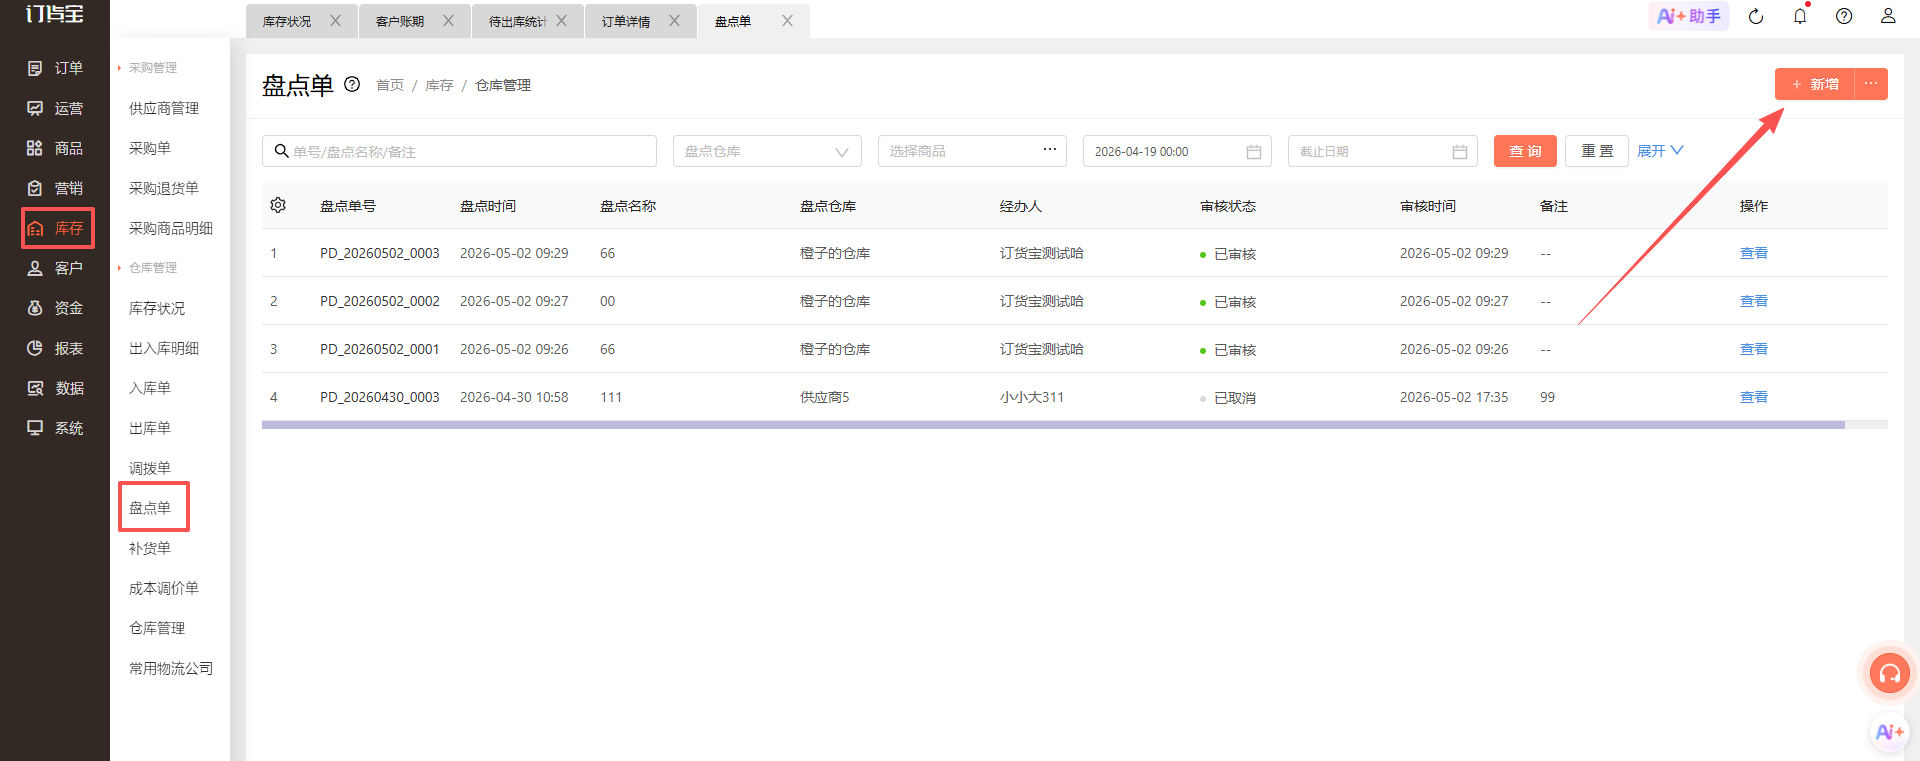Click the calendar icon in start date field
This screenshot has height=761, width=1920.
click(1254, 151)
